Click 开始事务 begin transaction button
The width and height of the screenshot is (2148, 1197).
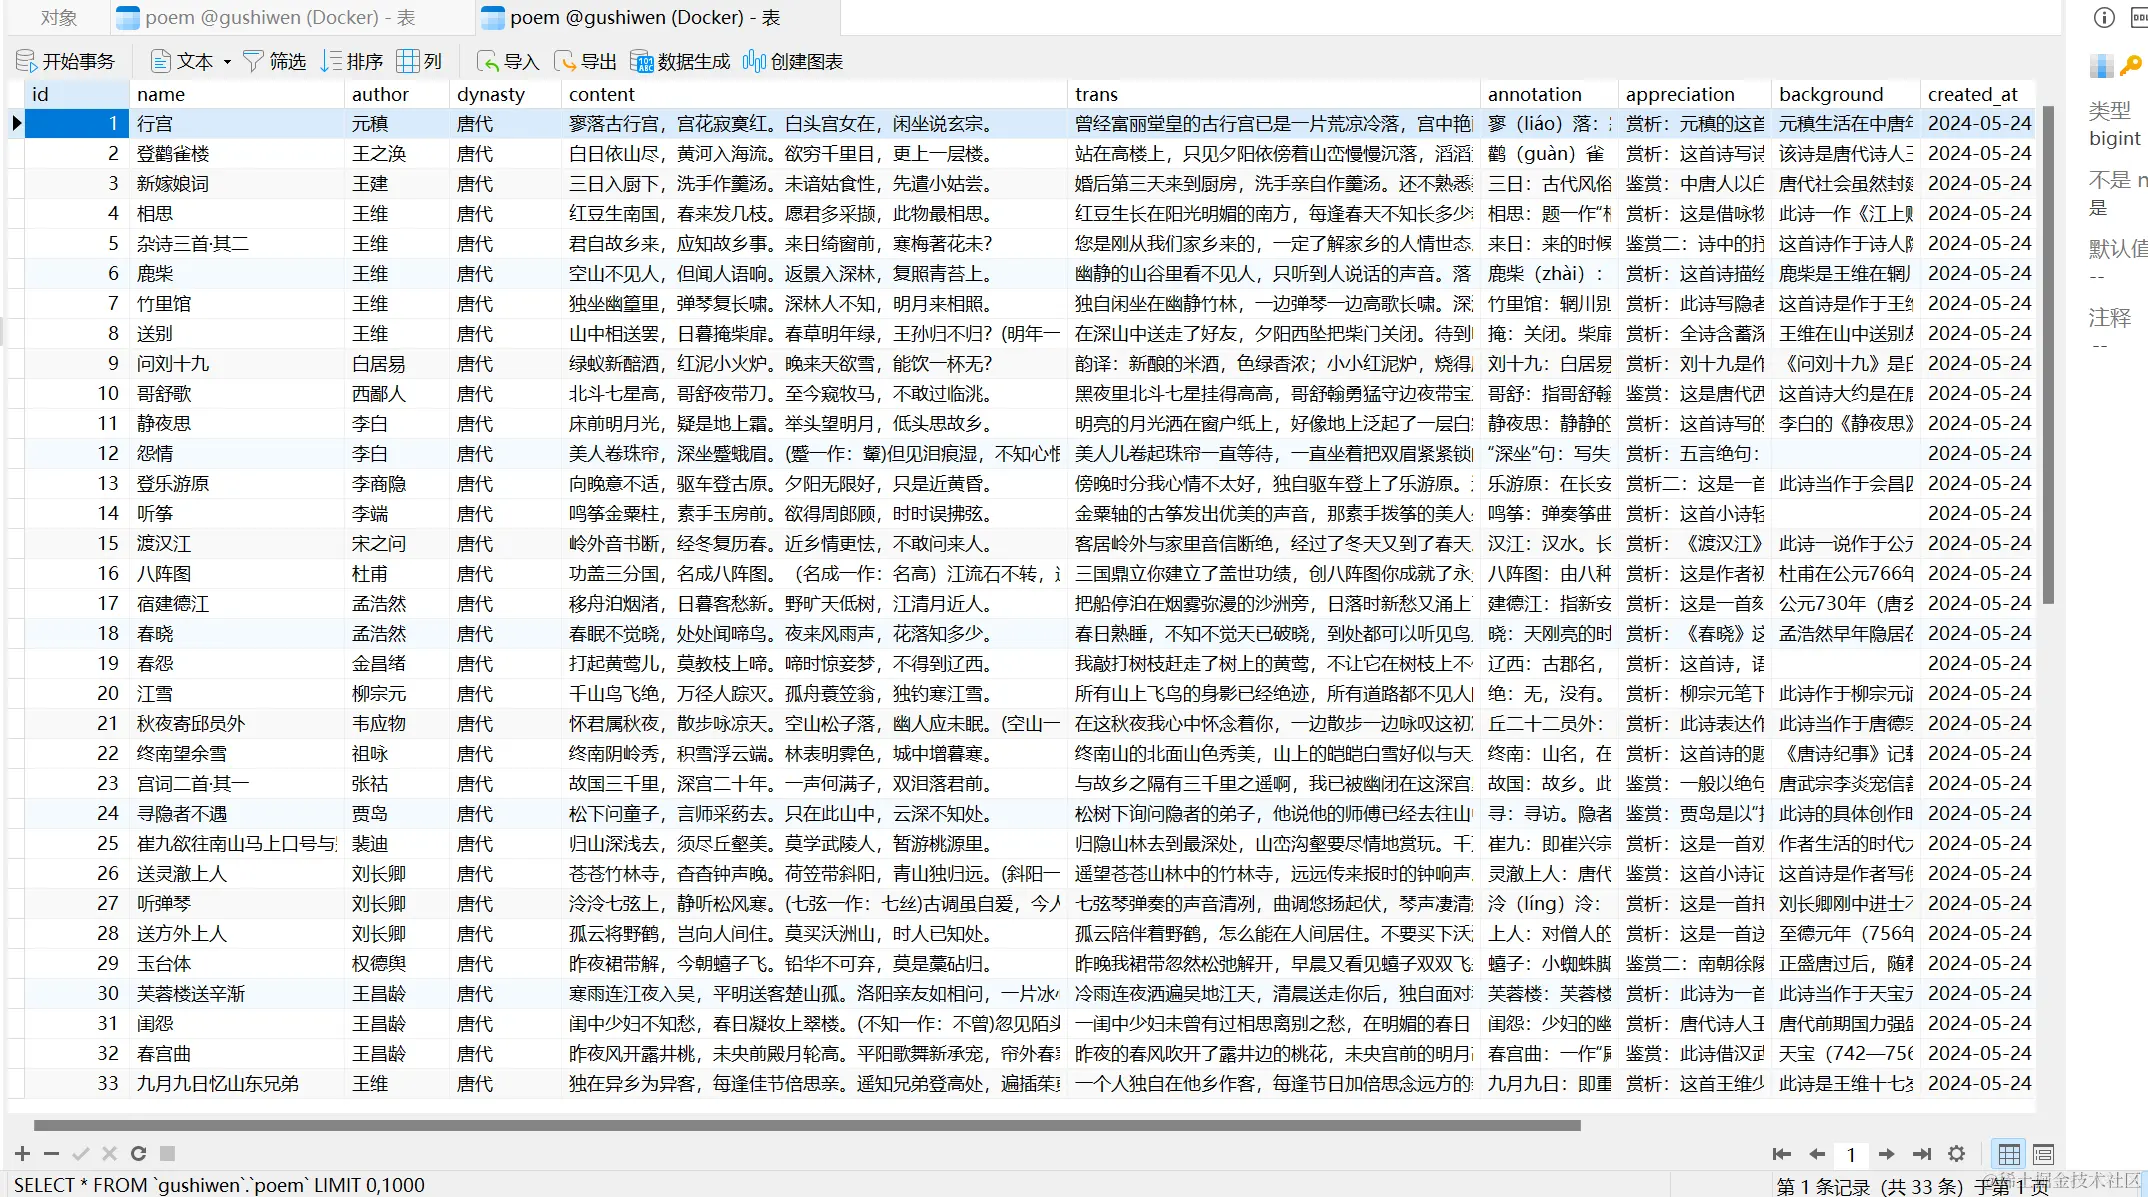[65, 61]
